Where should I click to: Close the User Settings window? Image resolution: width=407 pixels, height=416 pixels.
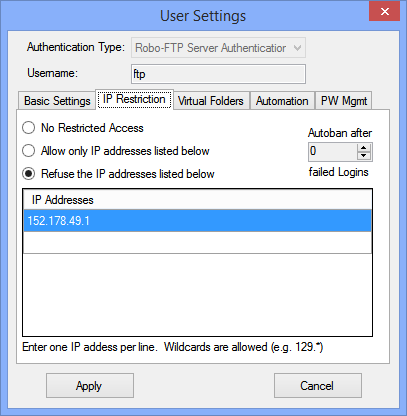coord(384,12)
